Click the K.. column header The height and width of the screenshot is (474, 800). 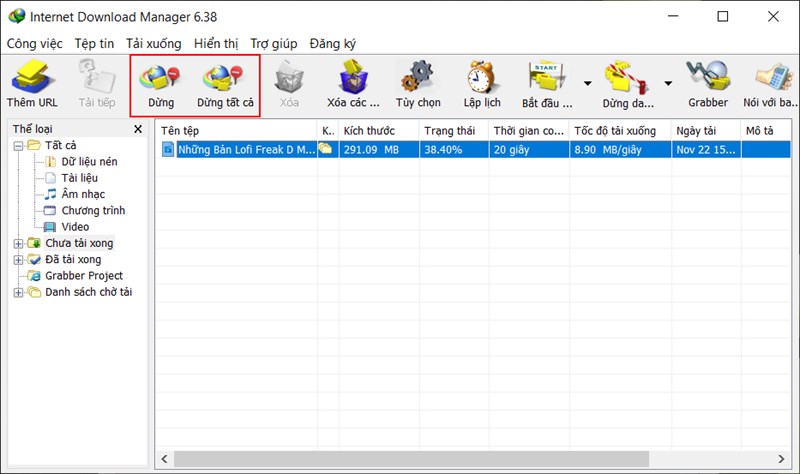coord(328,131)
